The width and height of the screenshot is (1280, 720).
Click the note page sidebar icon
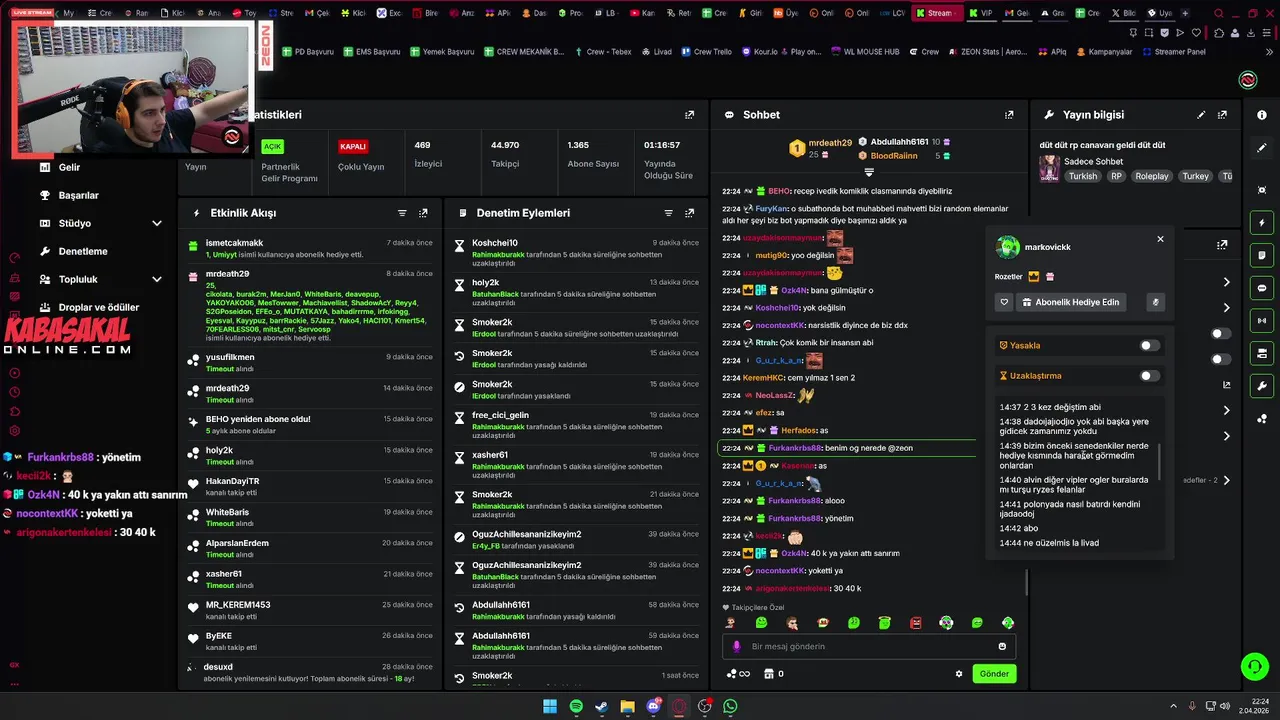[1262, 256]
